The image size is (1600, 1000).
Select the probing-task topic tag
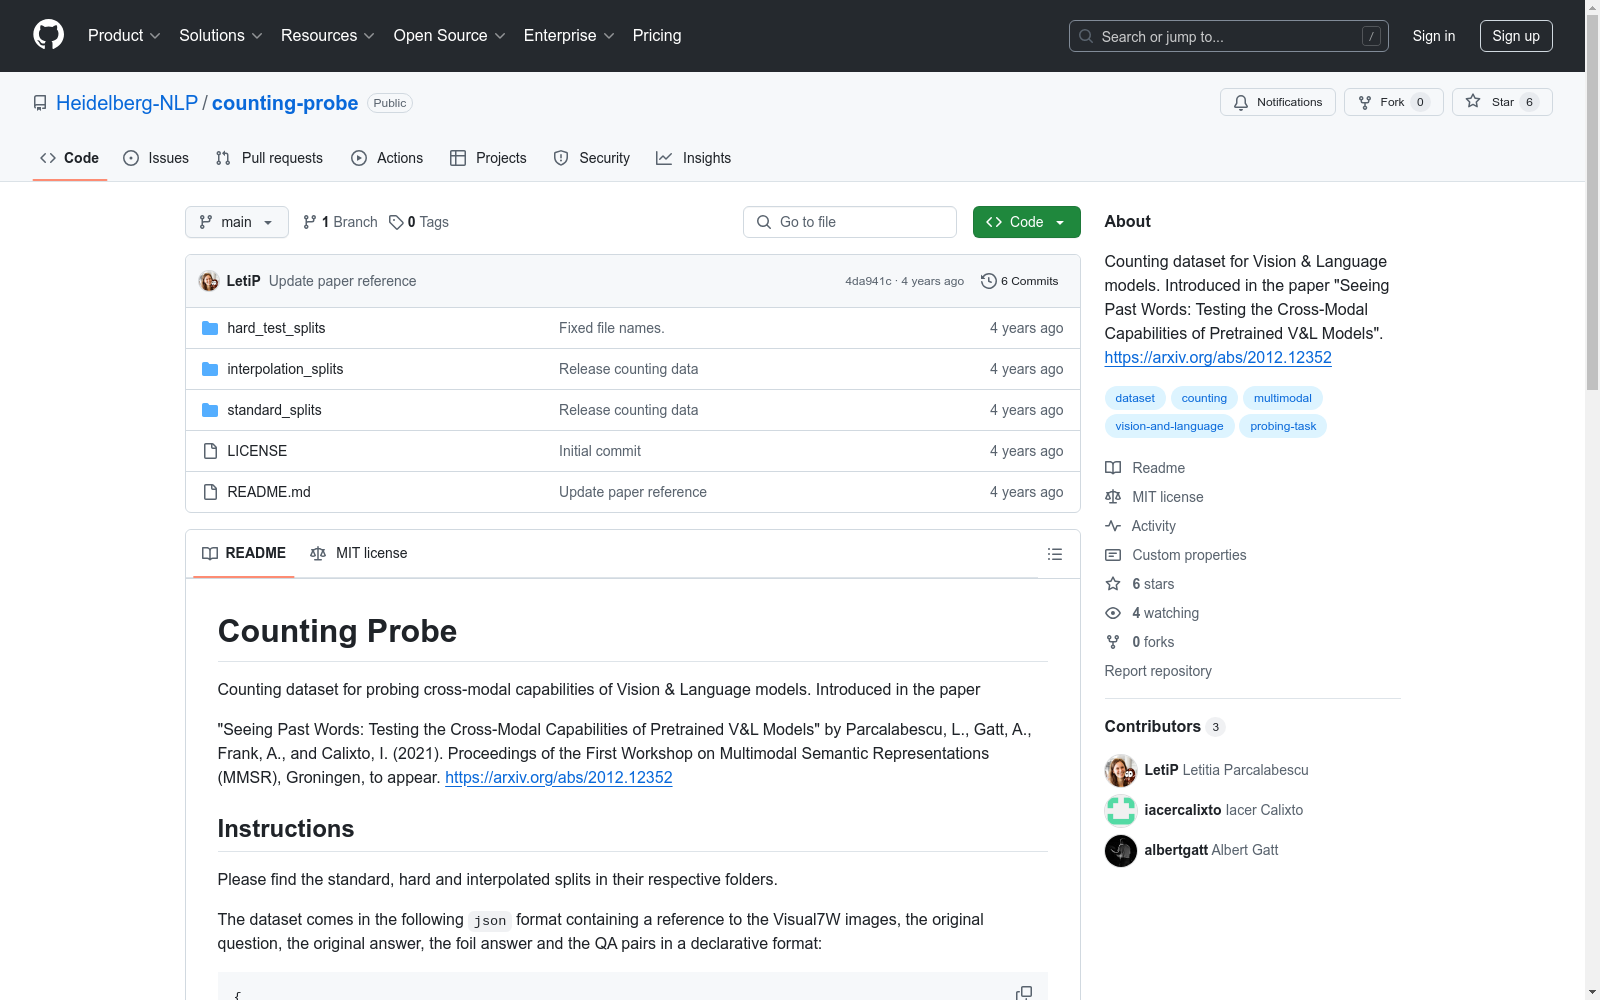(1283, 426)
